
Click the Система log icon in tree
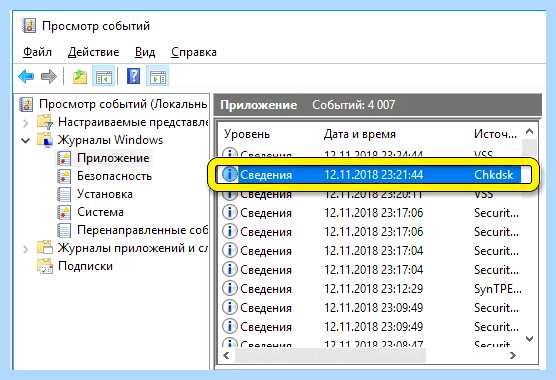[64, 212]
